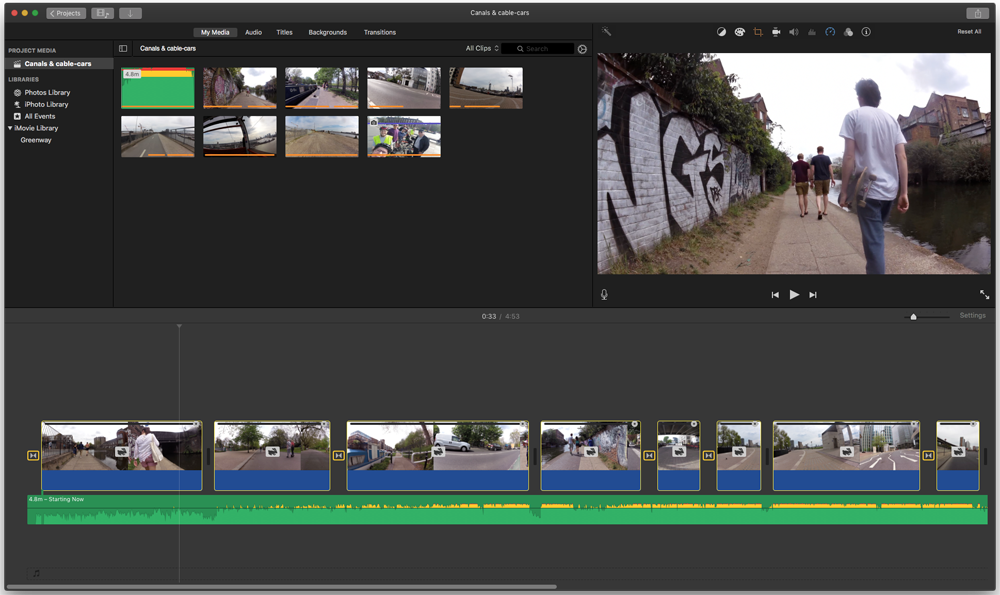Screen dimensions: 1000x595
Task: Click the voiceover microphone icon
Action: 604,295
